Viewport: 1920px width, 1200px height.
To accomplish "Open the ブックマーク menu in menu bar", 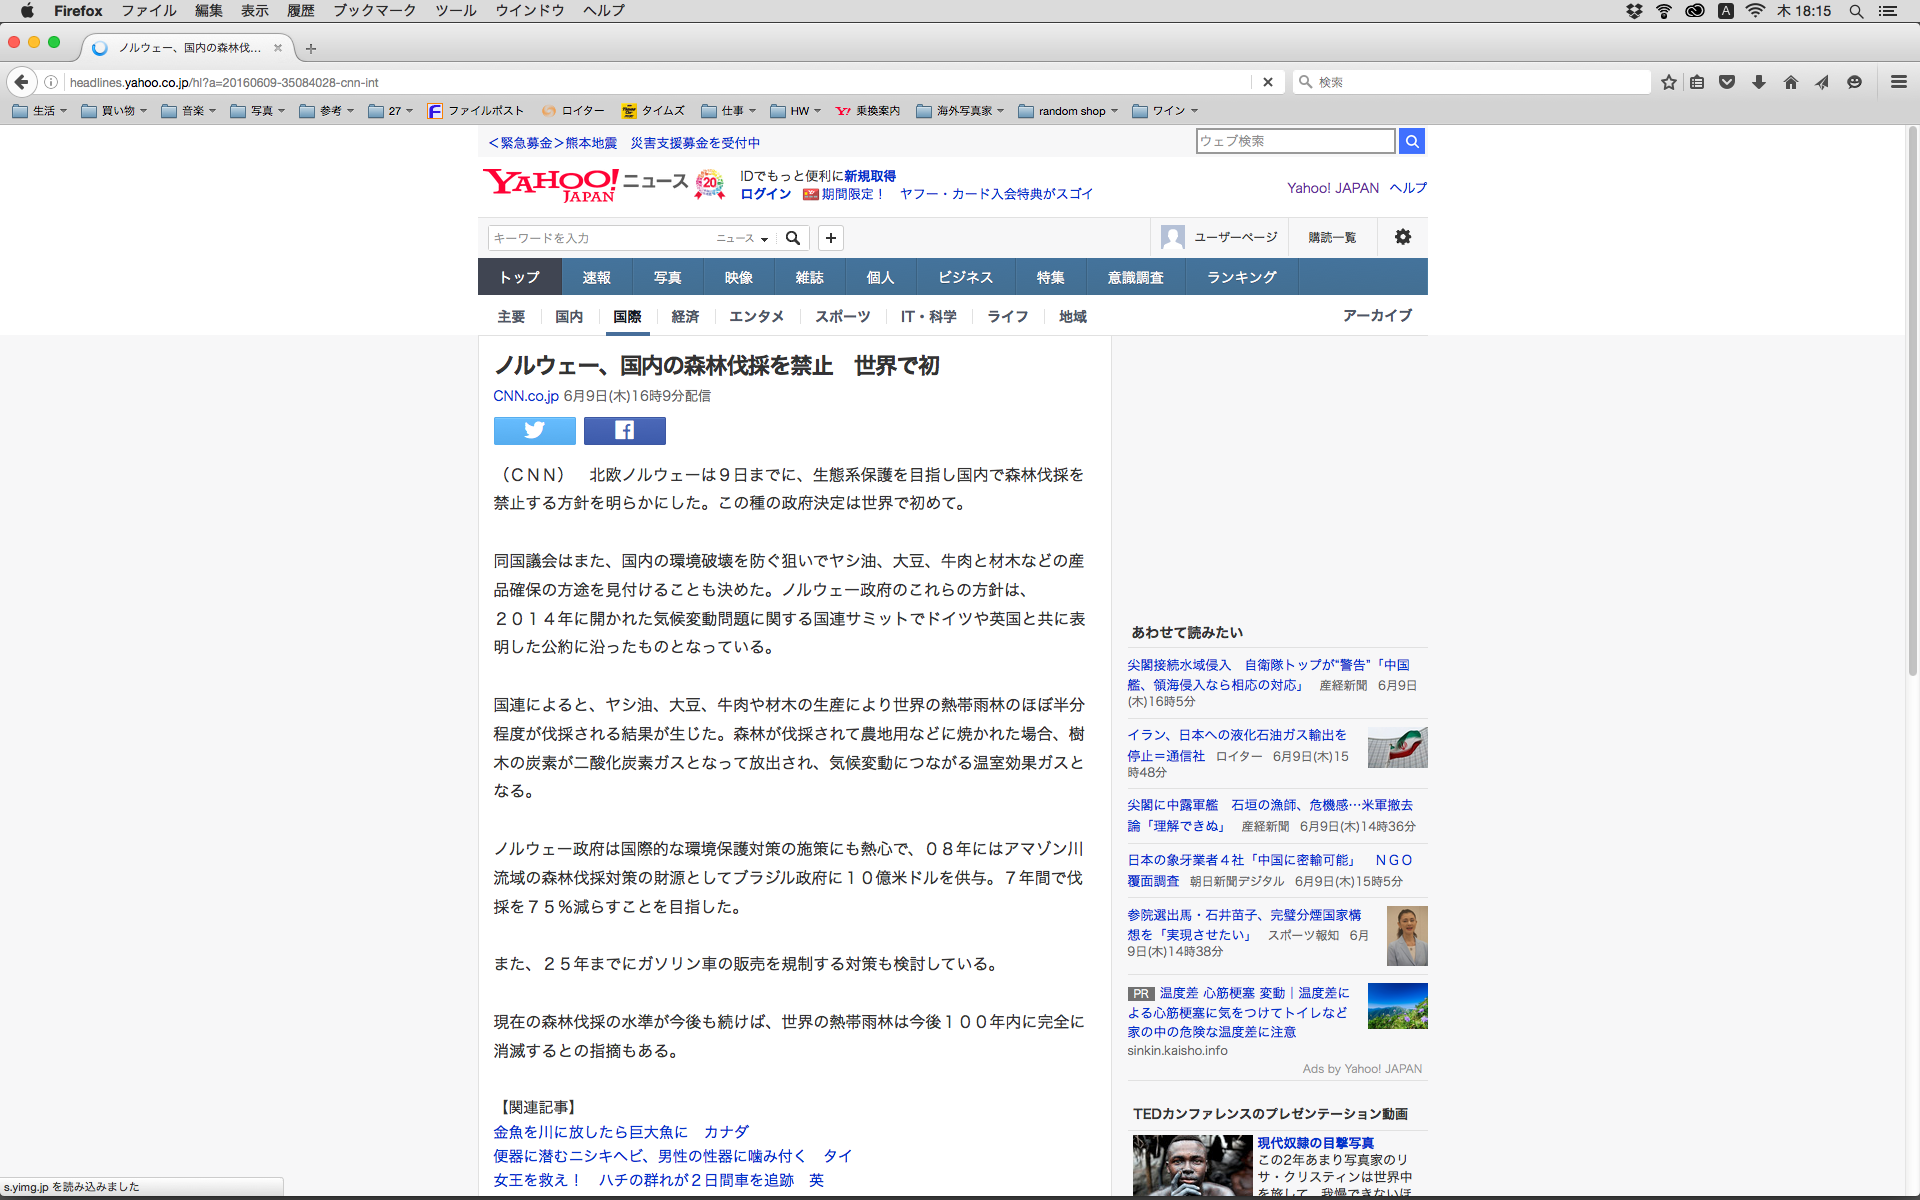I will (x=374, y=11).
